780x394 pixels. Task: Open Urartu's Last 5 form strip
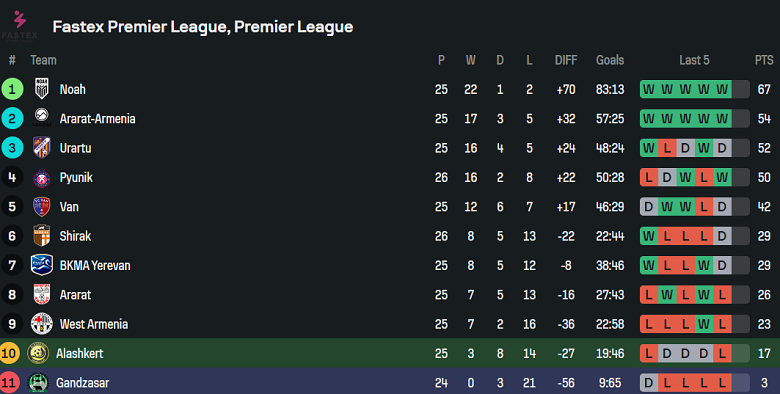694,148
